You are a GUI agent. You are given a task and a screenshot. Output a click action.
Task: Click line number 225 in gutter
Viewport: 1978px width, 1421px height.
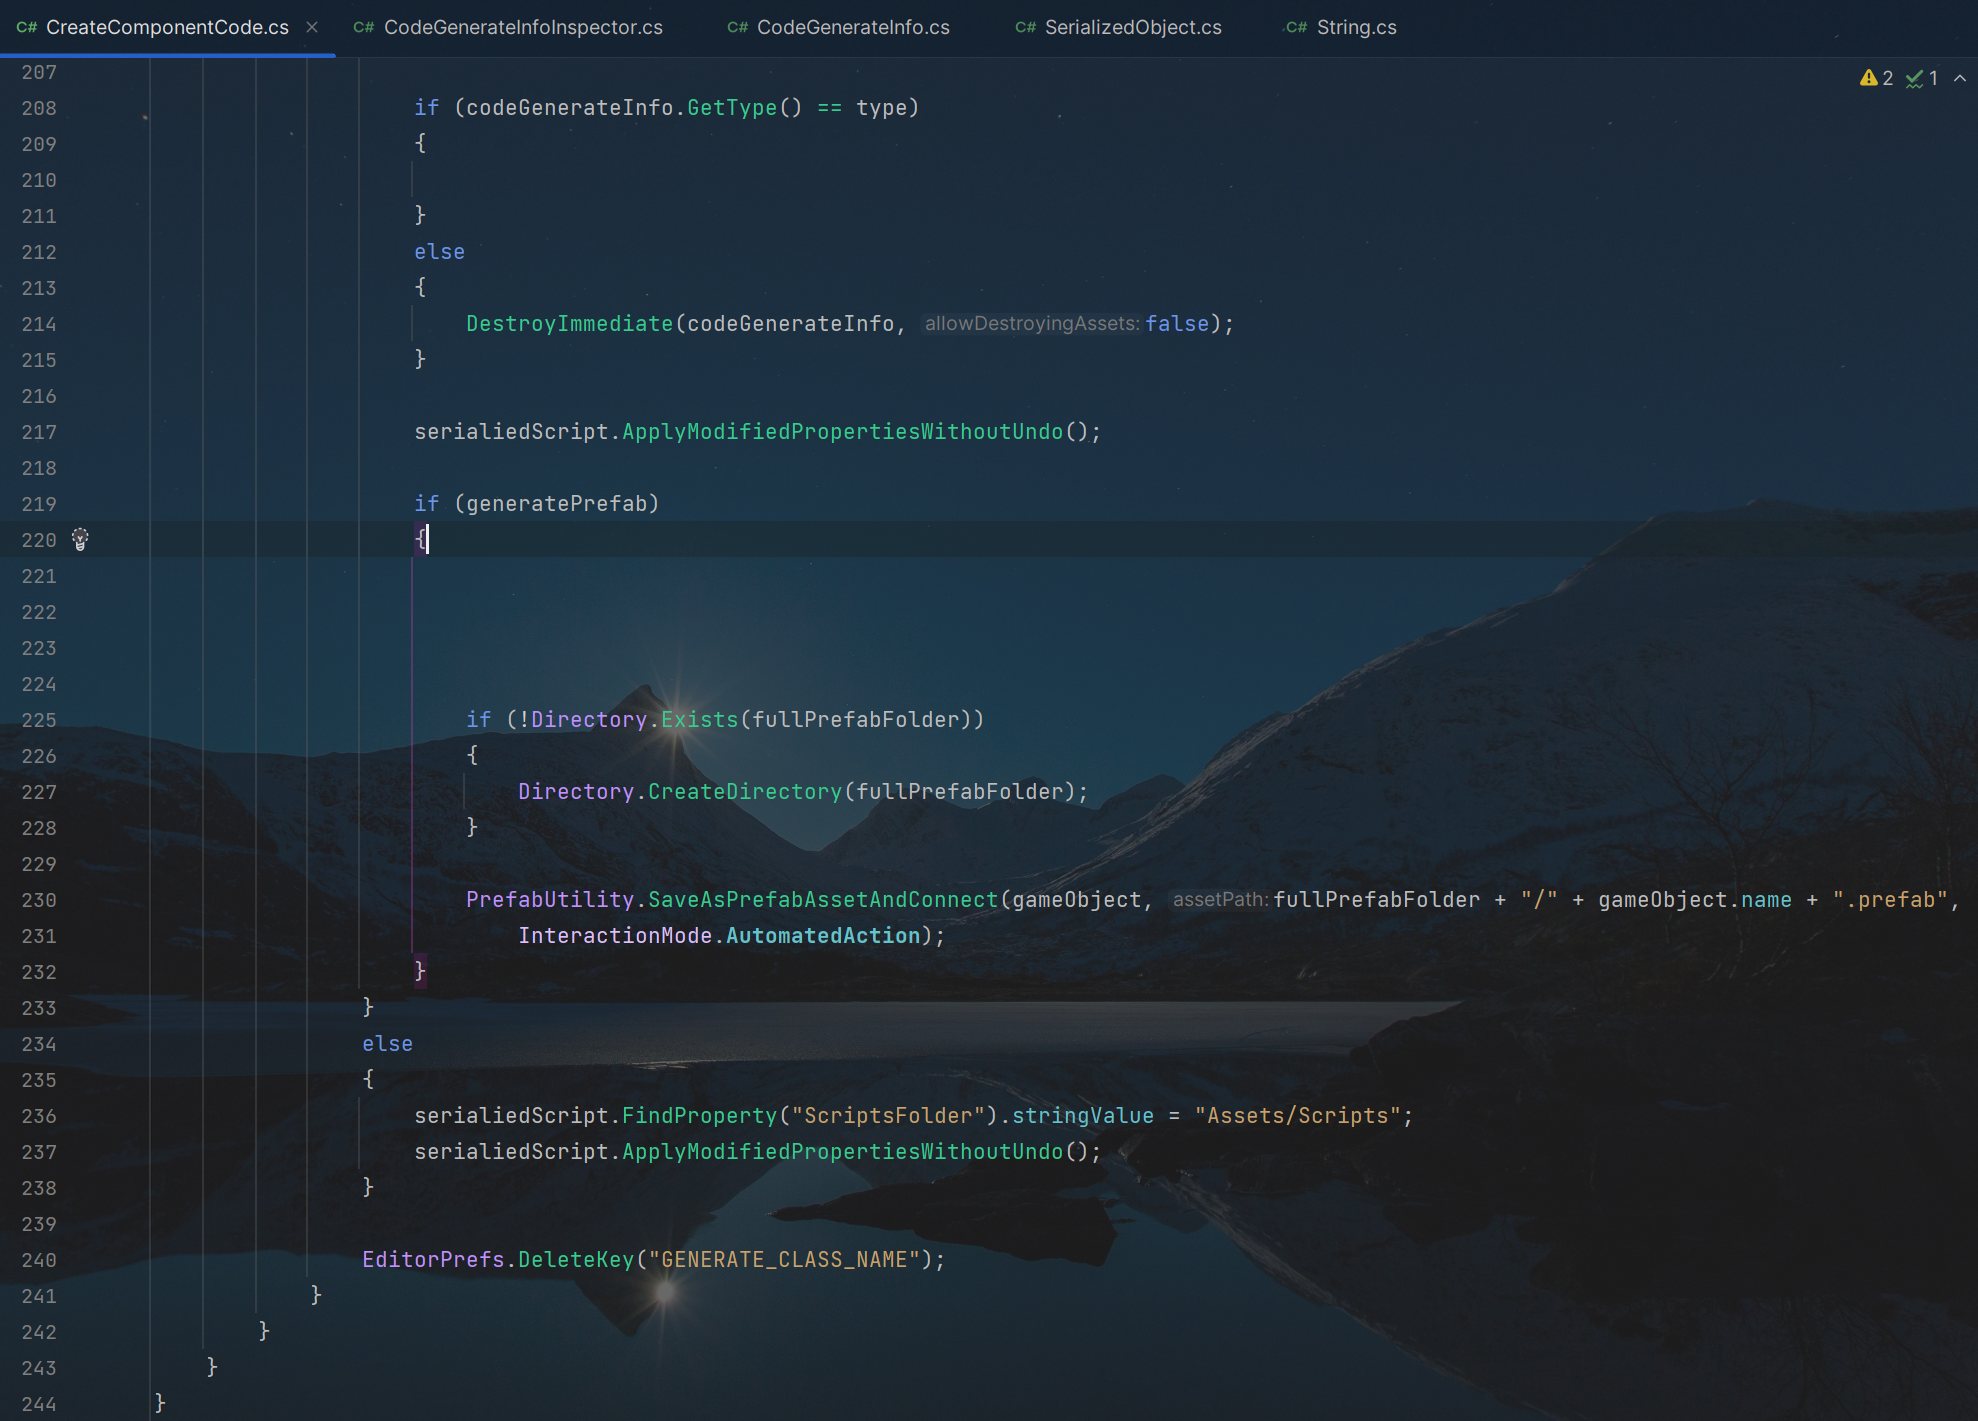(x=39, y=720)
